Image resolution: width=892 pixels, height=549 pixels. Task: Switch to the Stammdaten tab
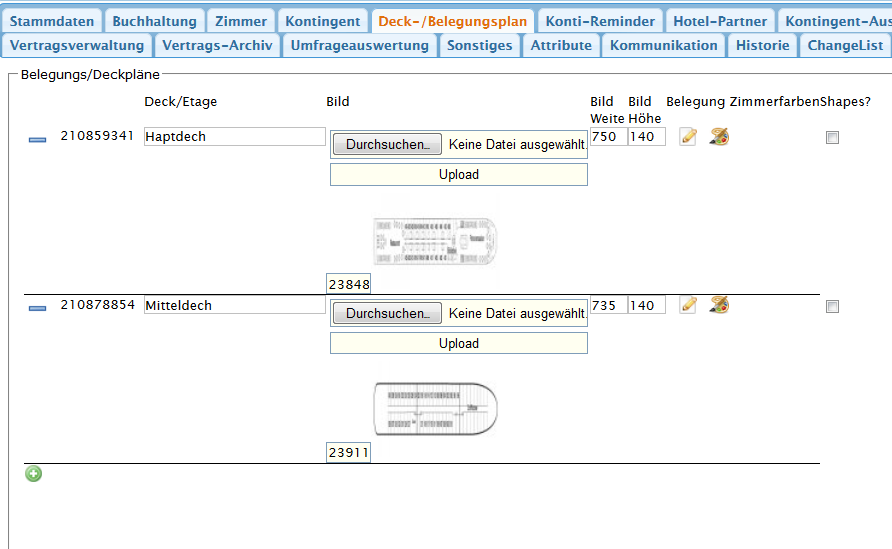[x=52, y=21]
